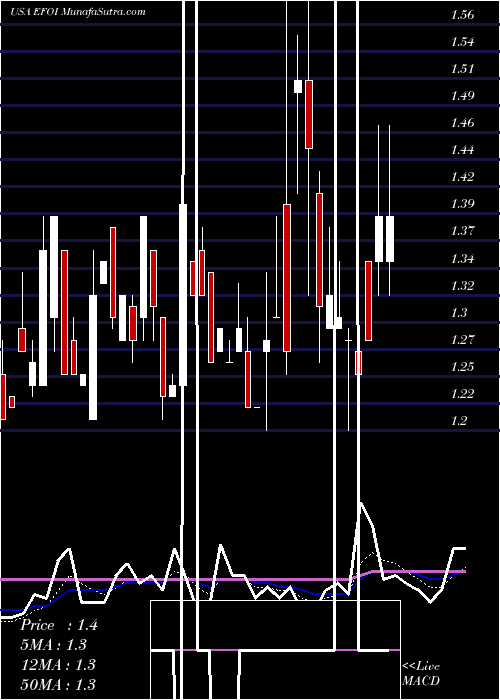This screenshot has height=700, width=500.
Task: Click the 1.22 price axis label
Action: (462, 394)
